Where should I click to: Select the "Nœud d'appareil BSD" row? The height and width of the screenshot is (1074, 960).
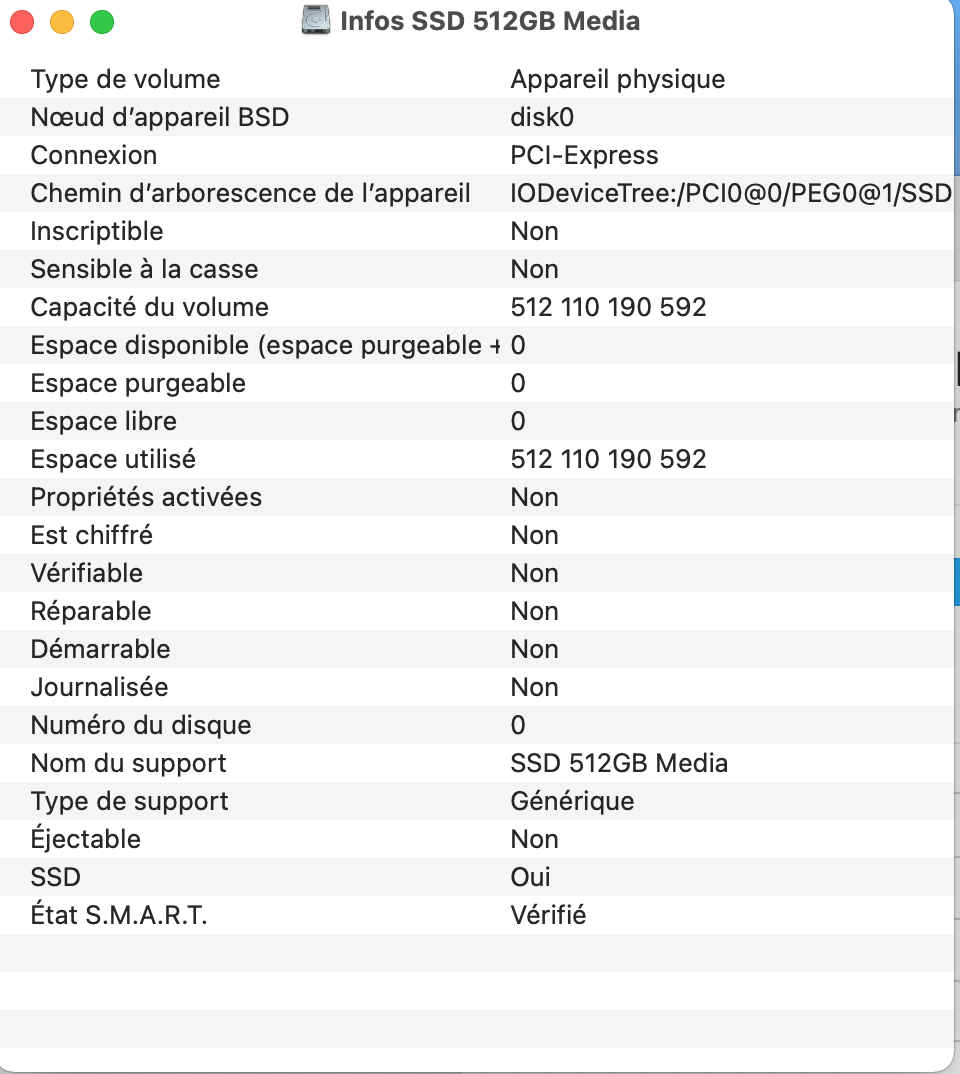tap(159, 117)
